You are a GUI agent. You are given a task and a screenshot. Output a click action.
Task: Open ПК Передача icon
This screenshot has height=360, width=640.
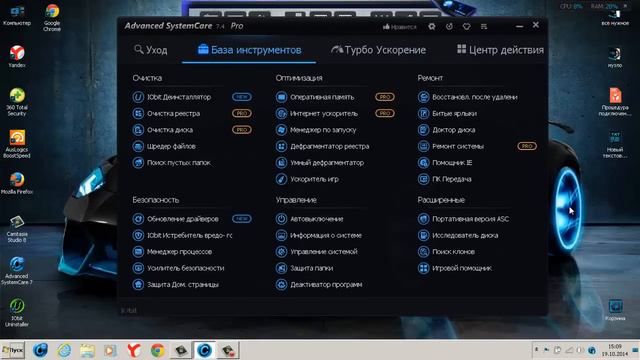pos(423,179)
